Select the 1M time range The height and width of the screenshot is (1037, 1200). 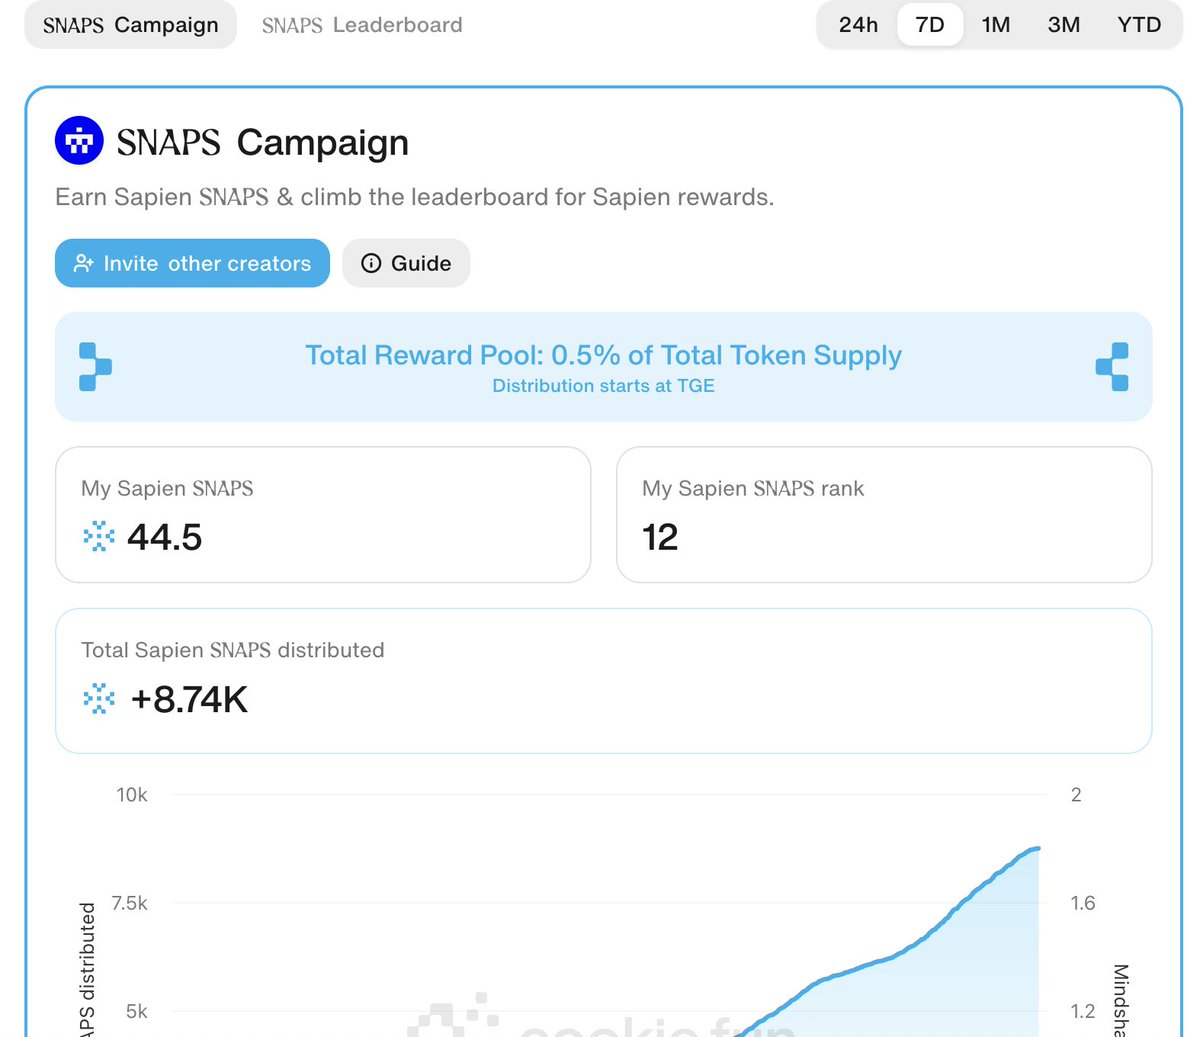coord(996,25)
